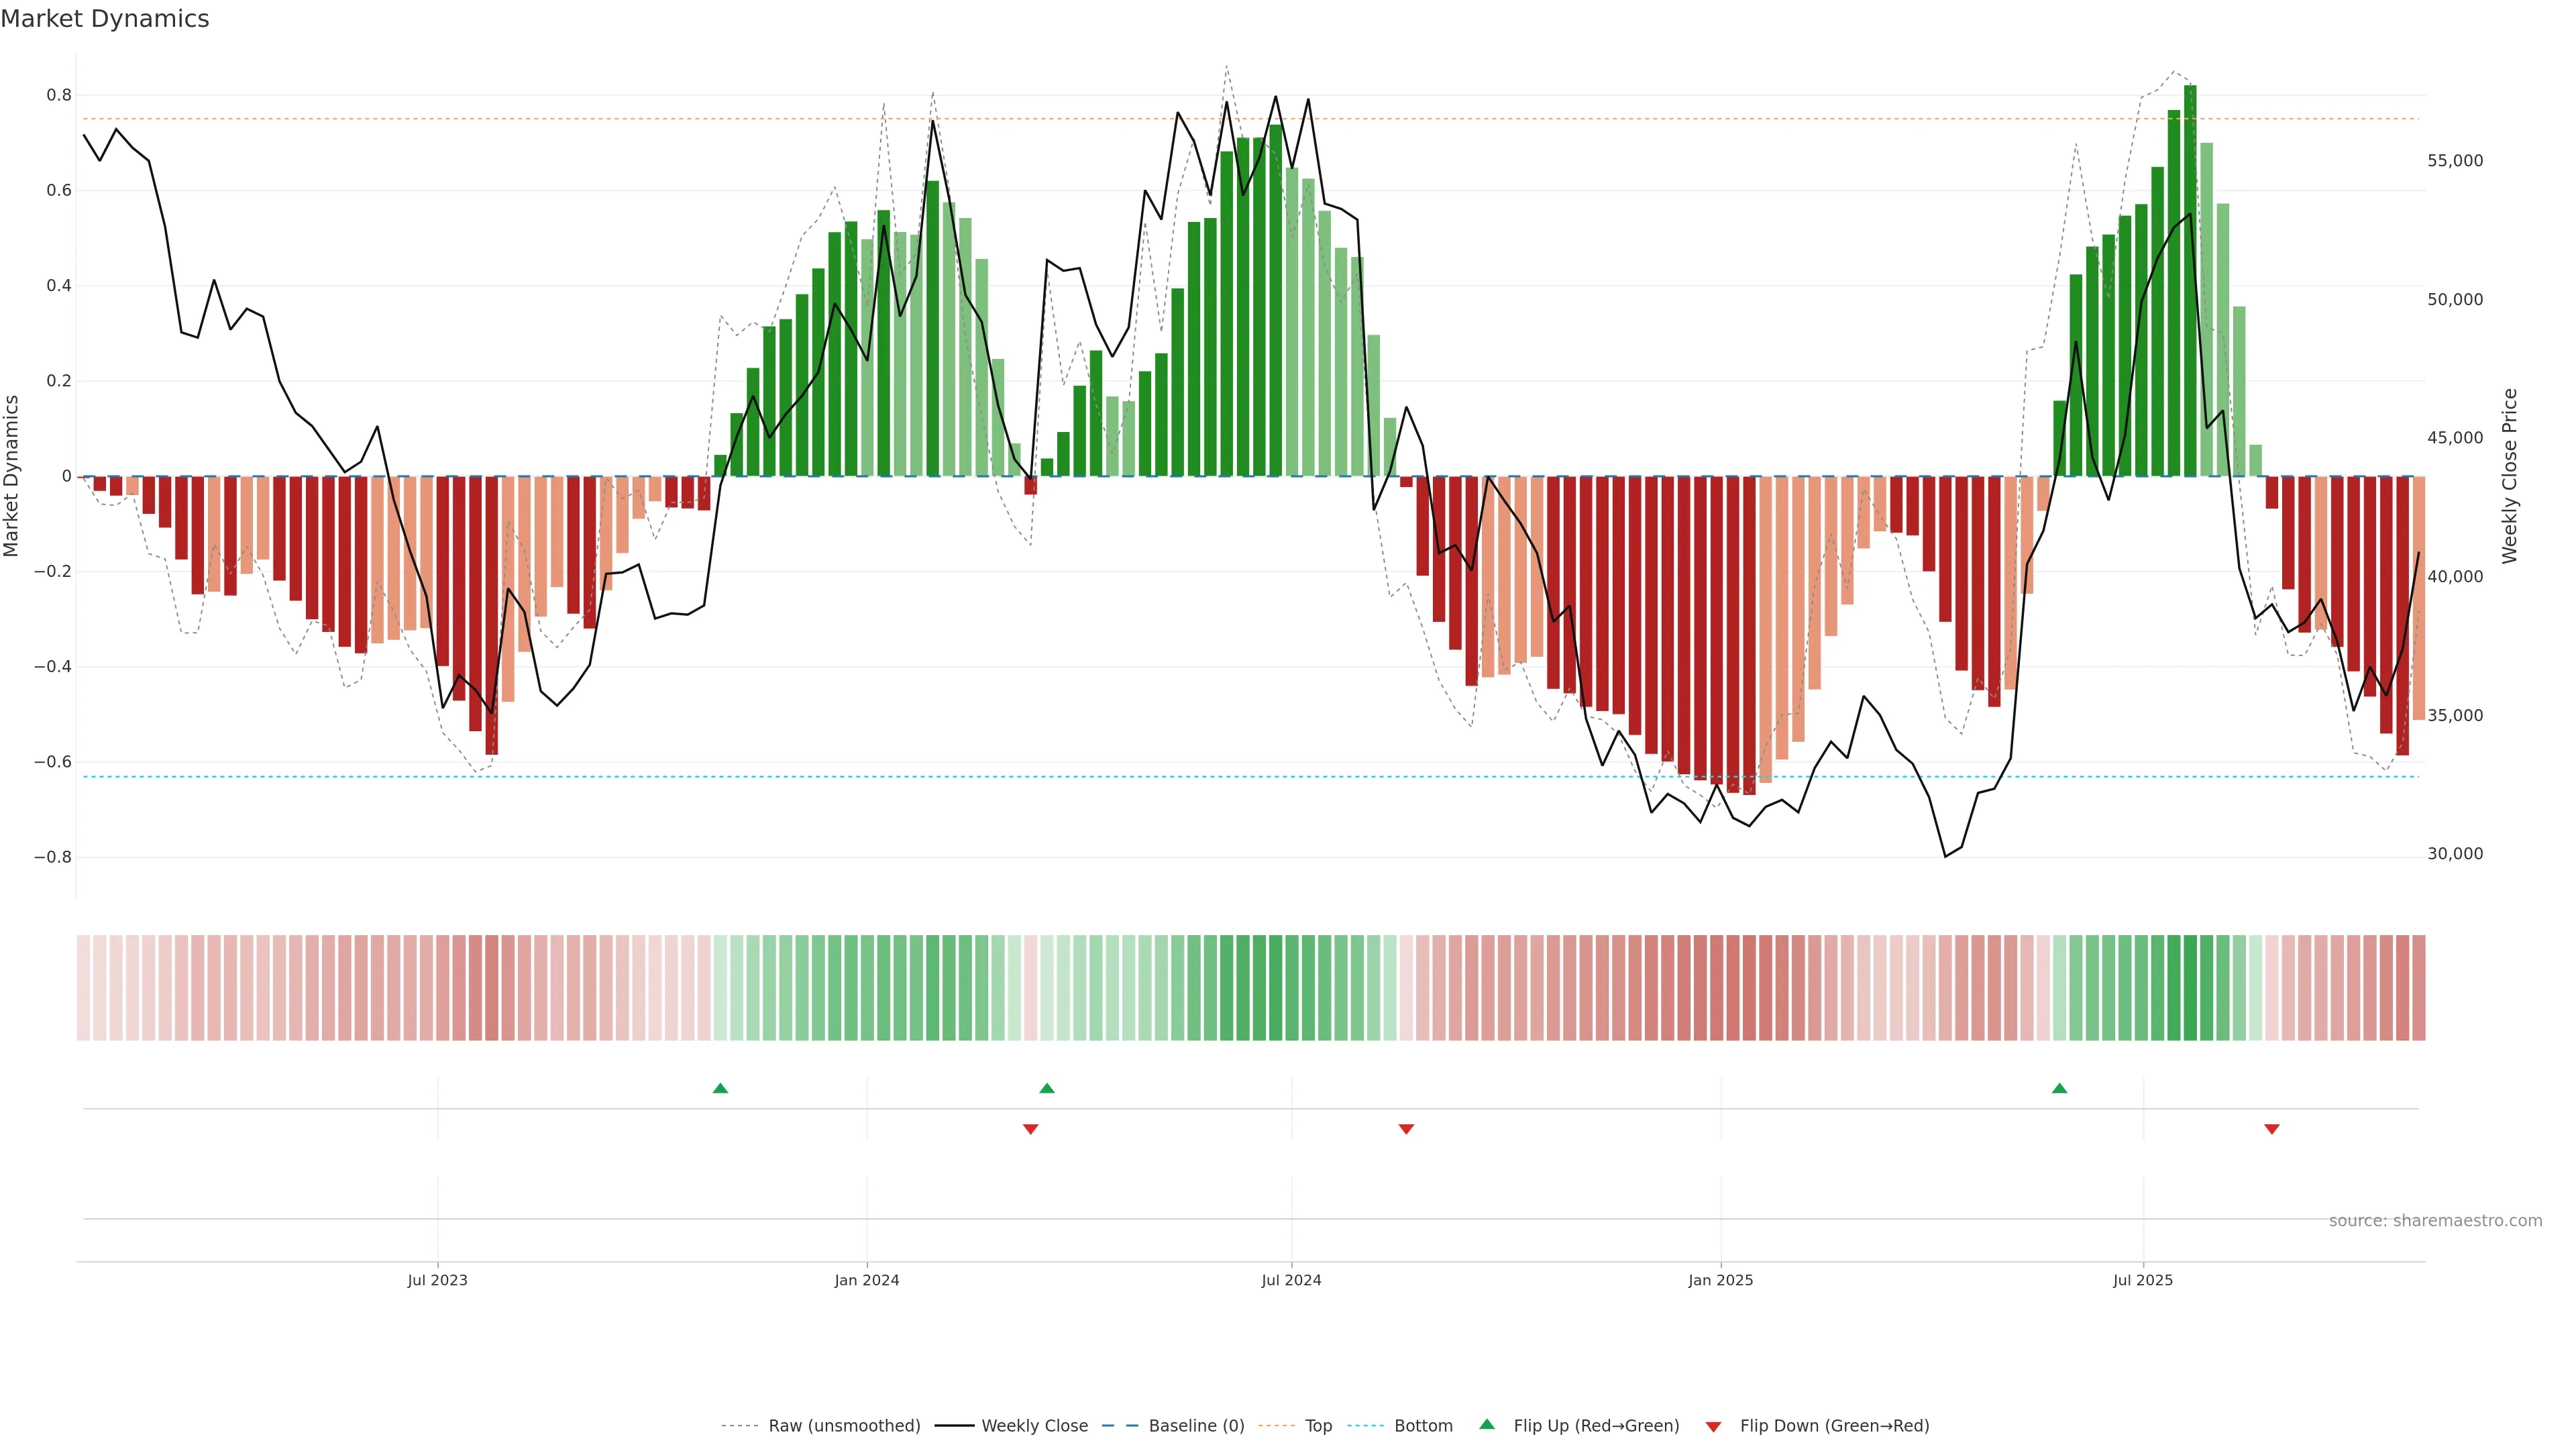Click the Jul 2024 x-axis label

pyautogui.click(x=1291, y=1280)
